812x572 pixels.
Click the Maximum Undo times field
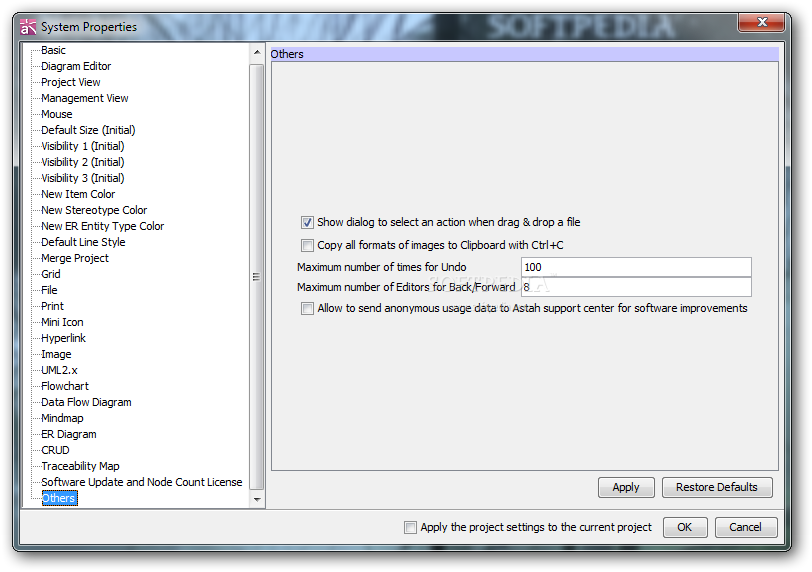pyautogui.click(x=636, y=267)
